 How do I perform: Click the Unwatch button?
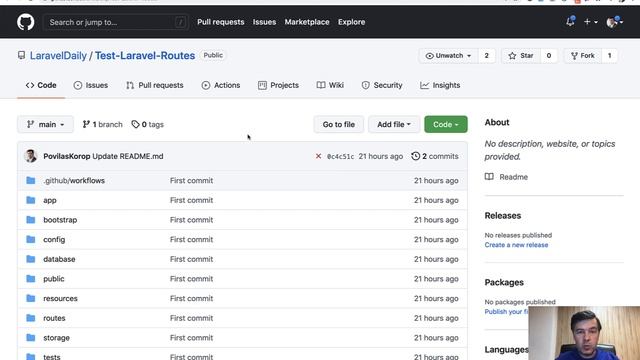tap(448, 56)
